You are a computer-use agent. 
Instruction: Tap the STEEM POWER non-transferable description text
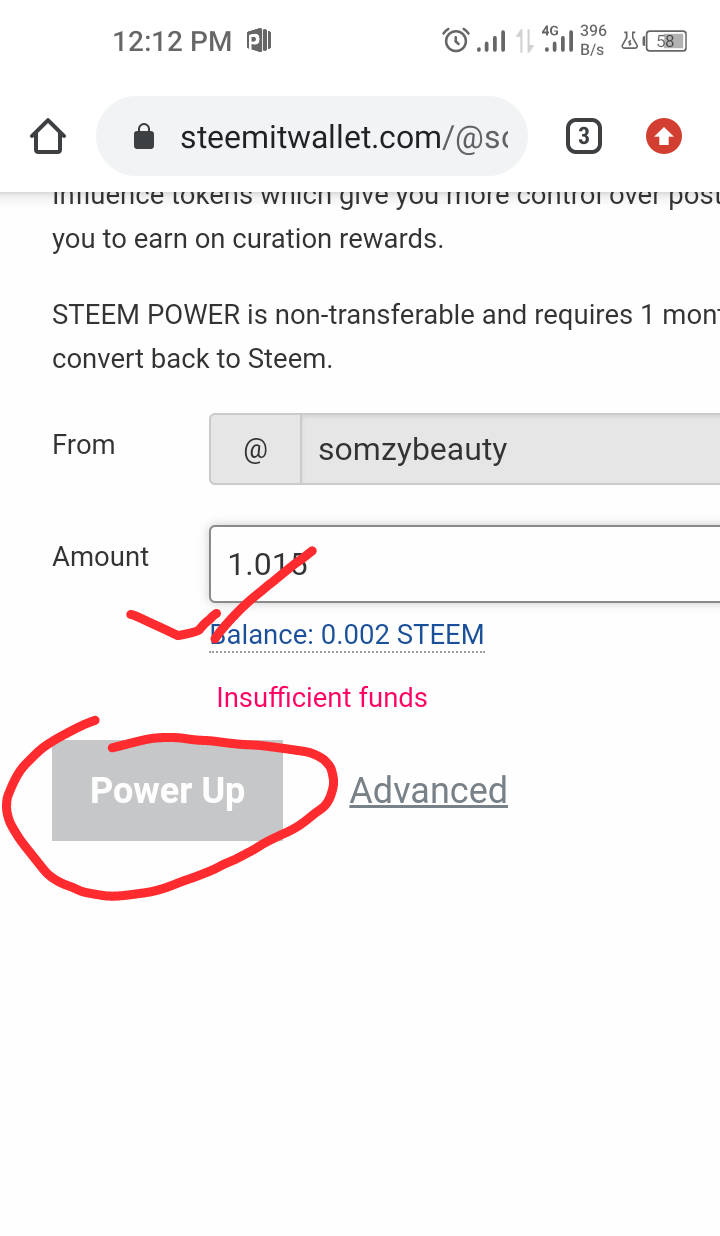click(386, 336)
